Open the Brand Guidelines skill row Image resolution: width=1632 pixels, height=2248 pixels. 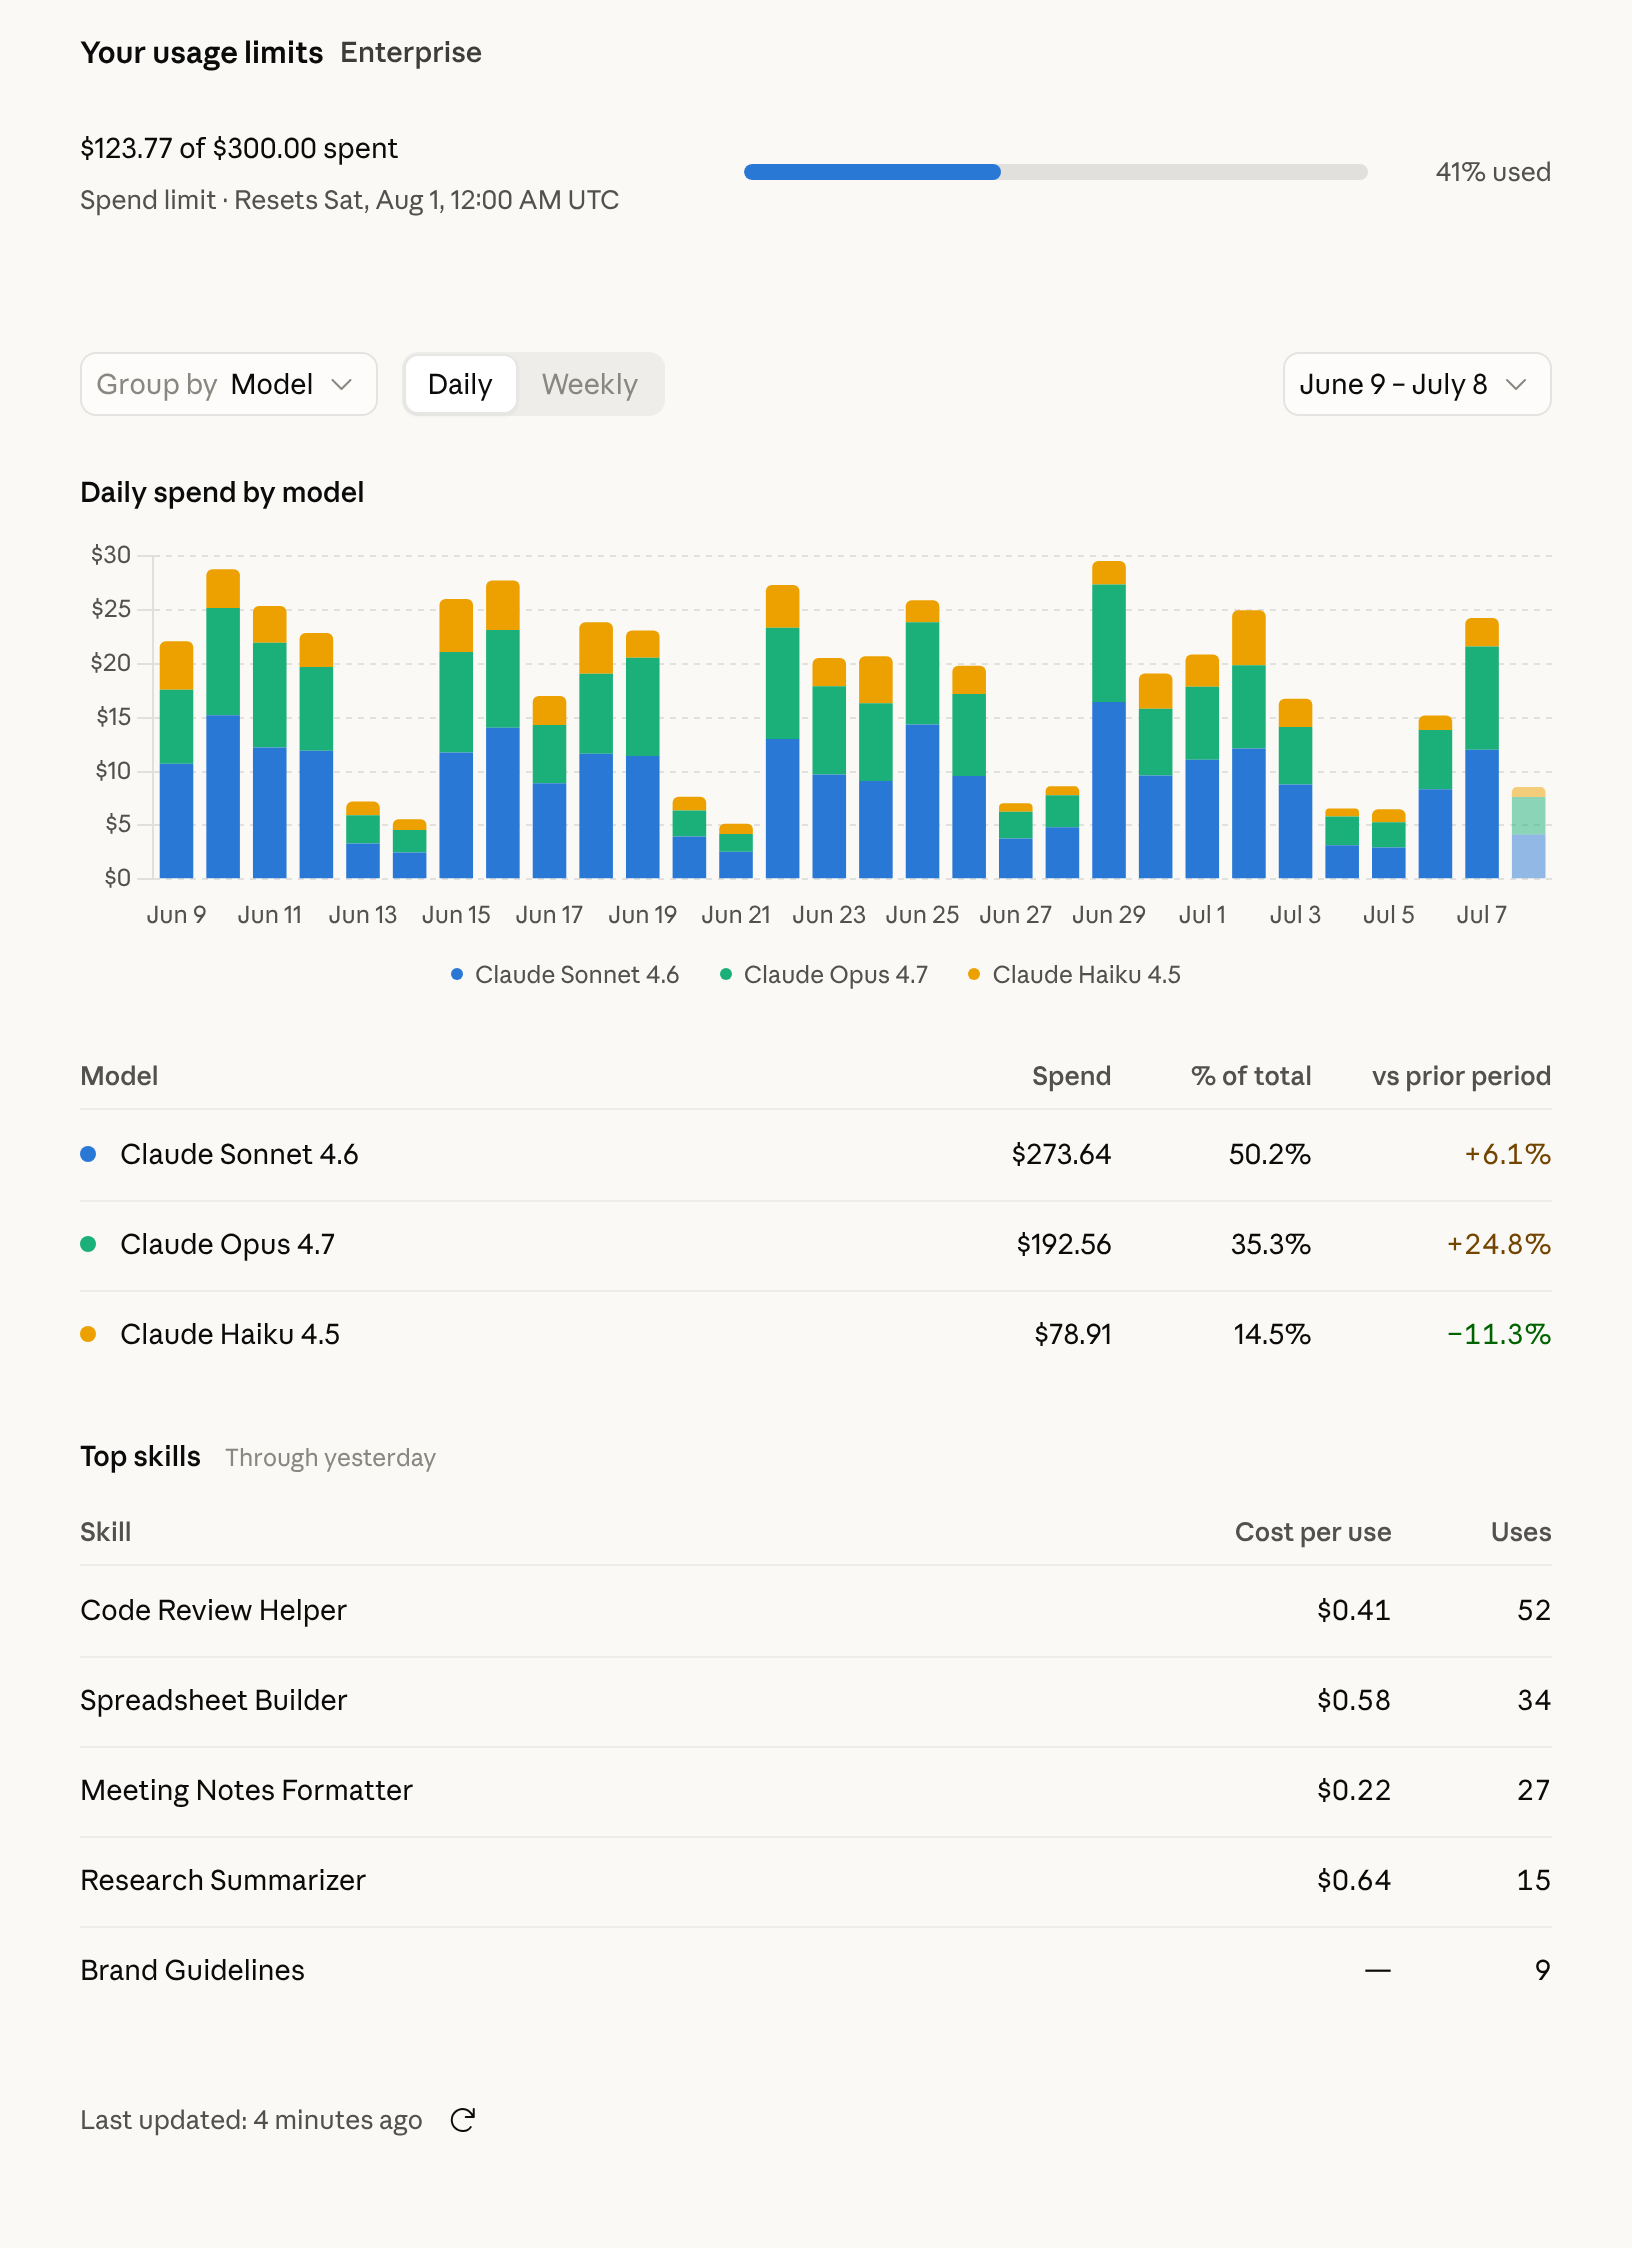tap(816, 1970)
